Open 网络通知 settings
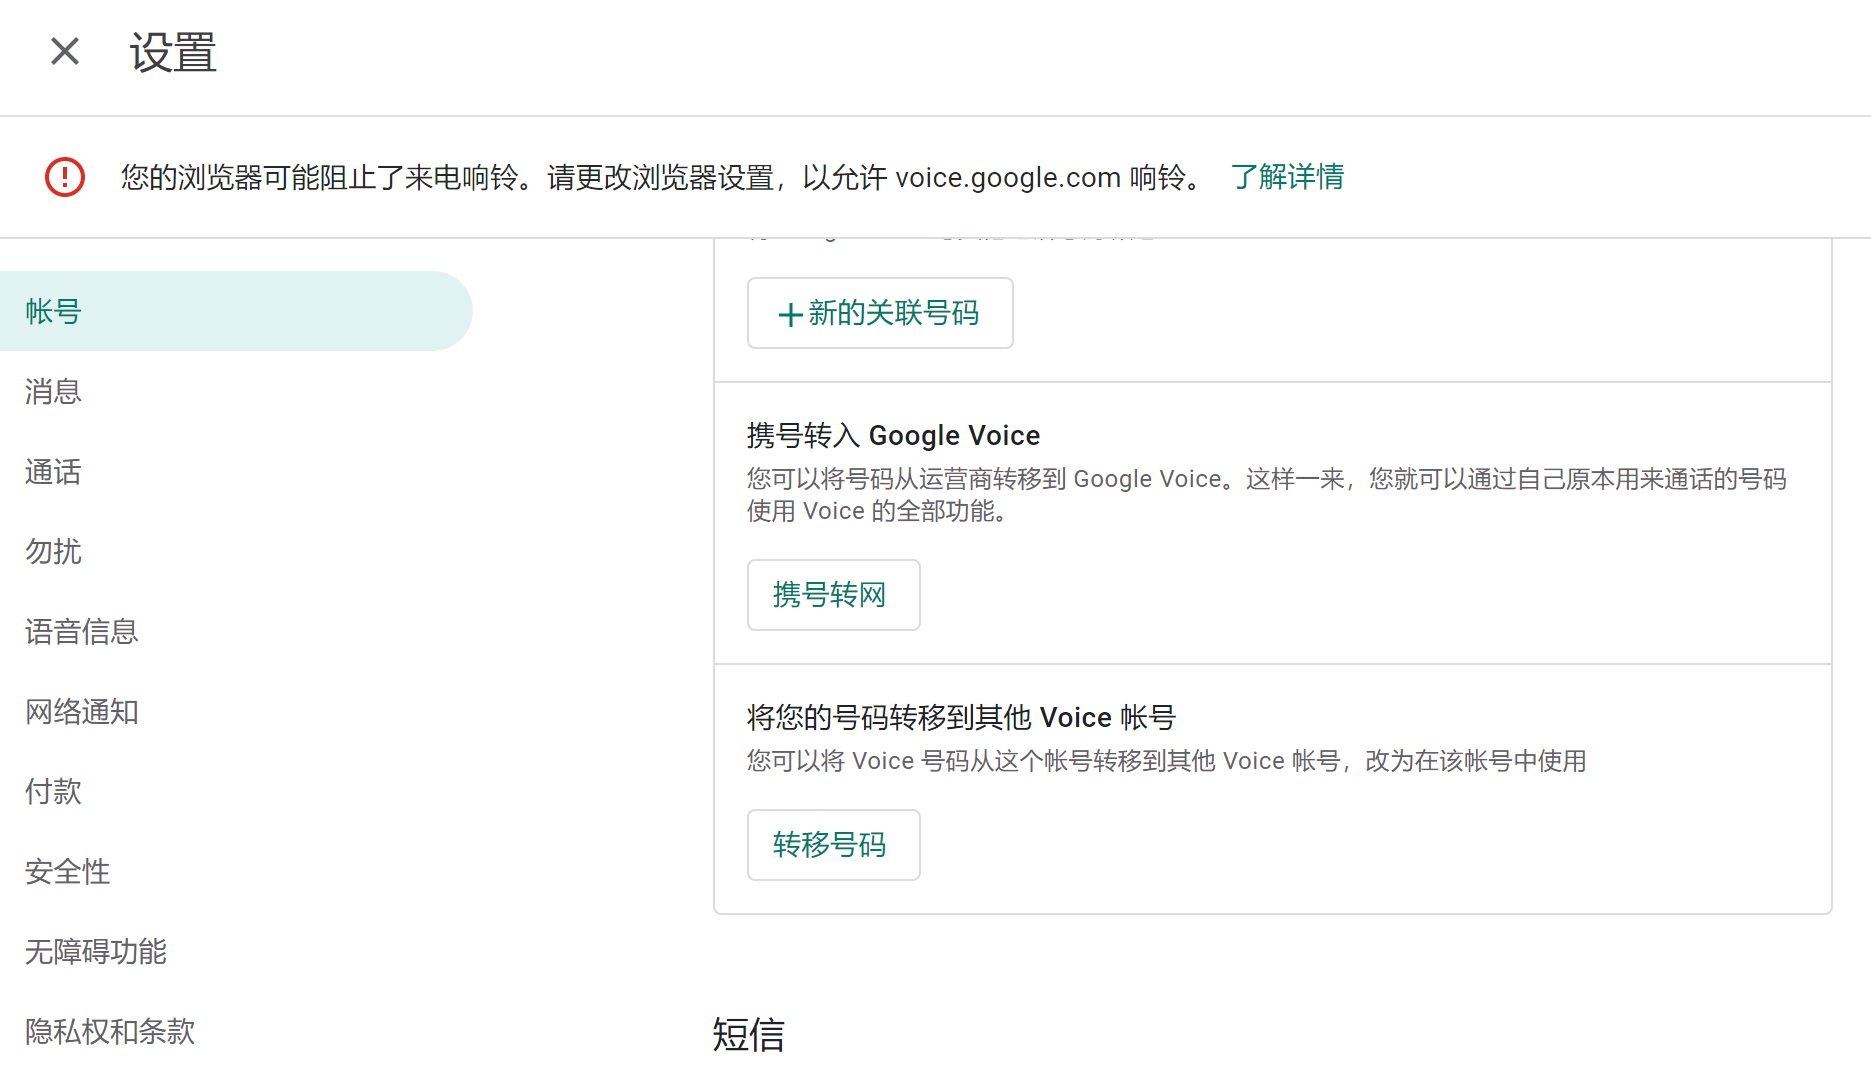1871x1089 pixels. click(x=82, y=711)
